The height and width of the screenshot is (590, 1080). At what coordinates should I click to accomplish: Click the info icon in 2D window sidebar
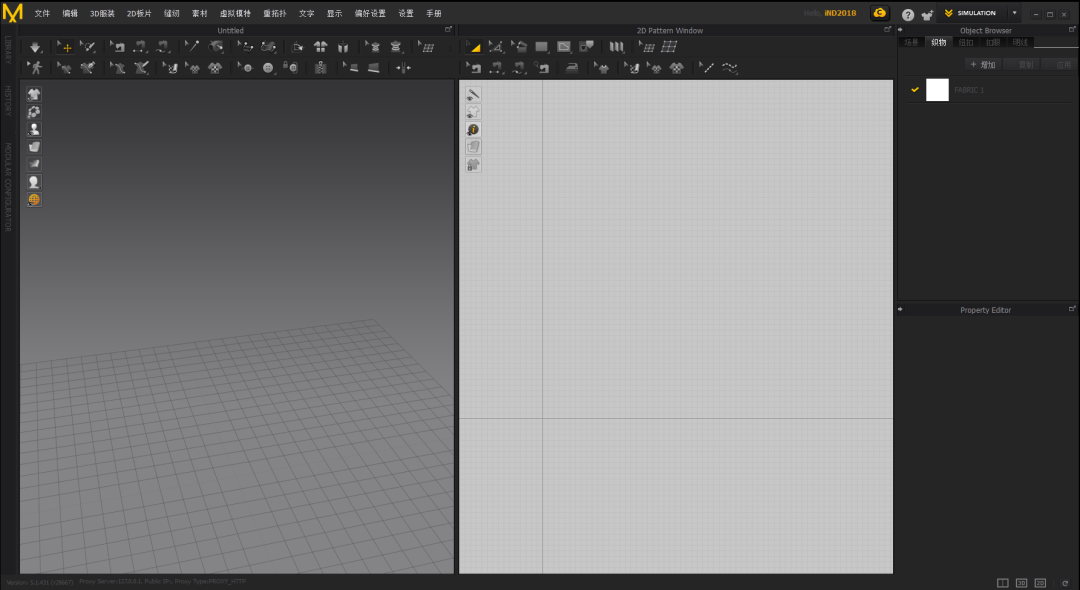473,129
